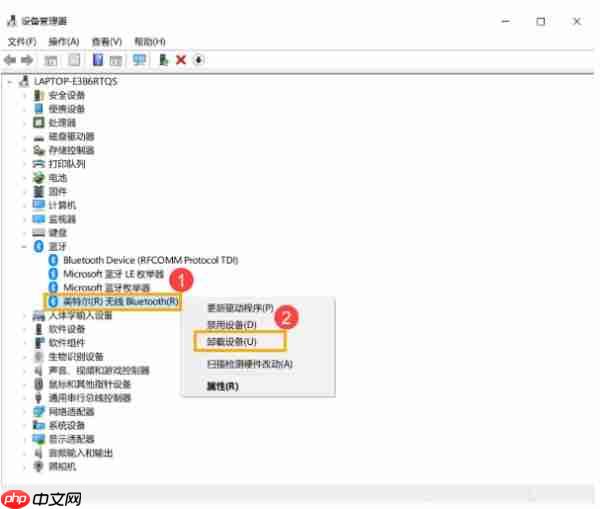Viewport: 600px width, 509px height.
Task: Click the 便携设备 category icon
Action: pos(39,109)
